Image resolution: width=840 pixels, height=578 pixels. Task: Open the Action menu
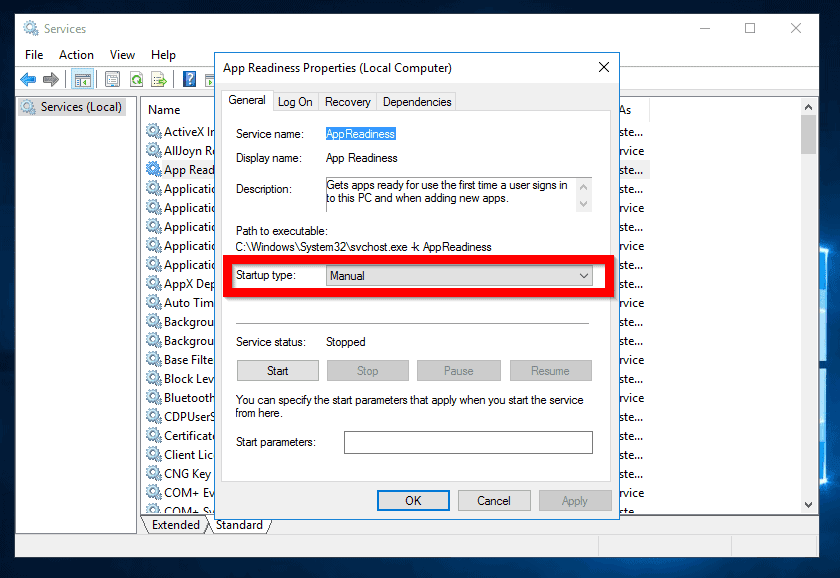coord(76,55)
